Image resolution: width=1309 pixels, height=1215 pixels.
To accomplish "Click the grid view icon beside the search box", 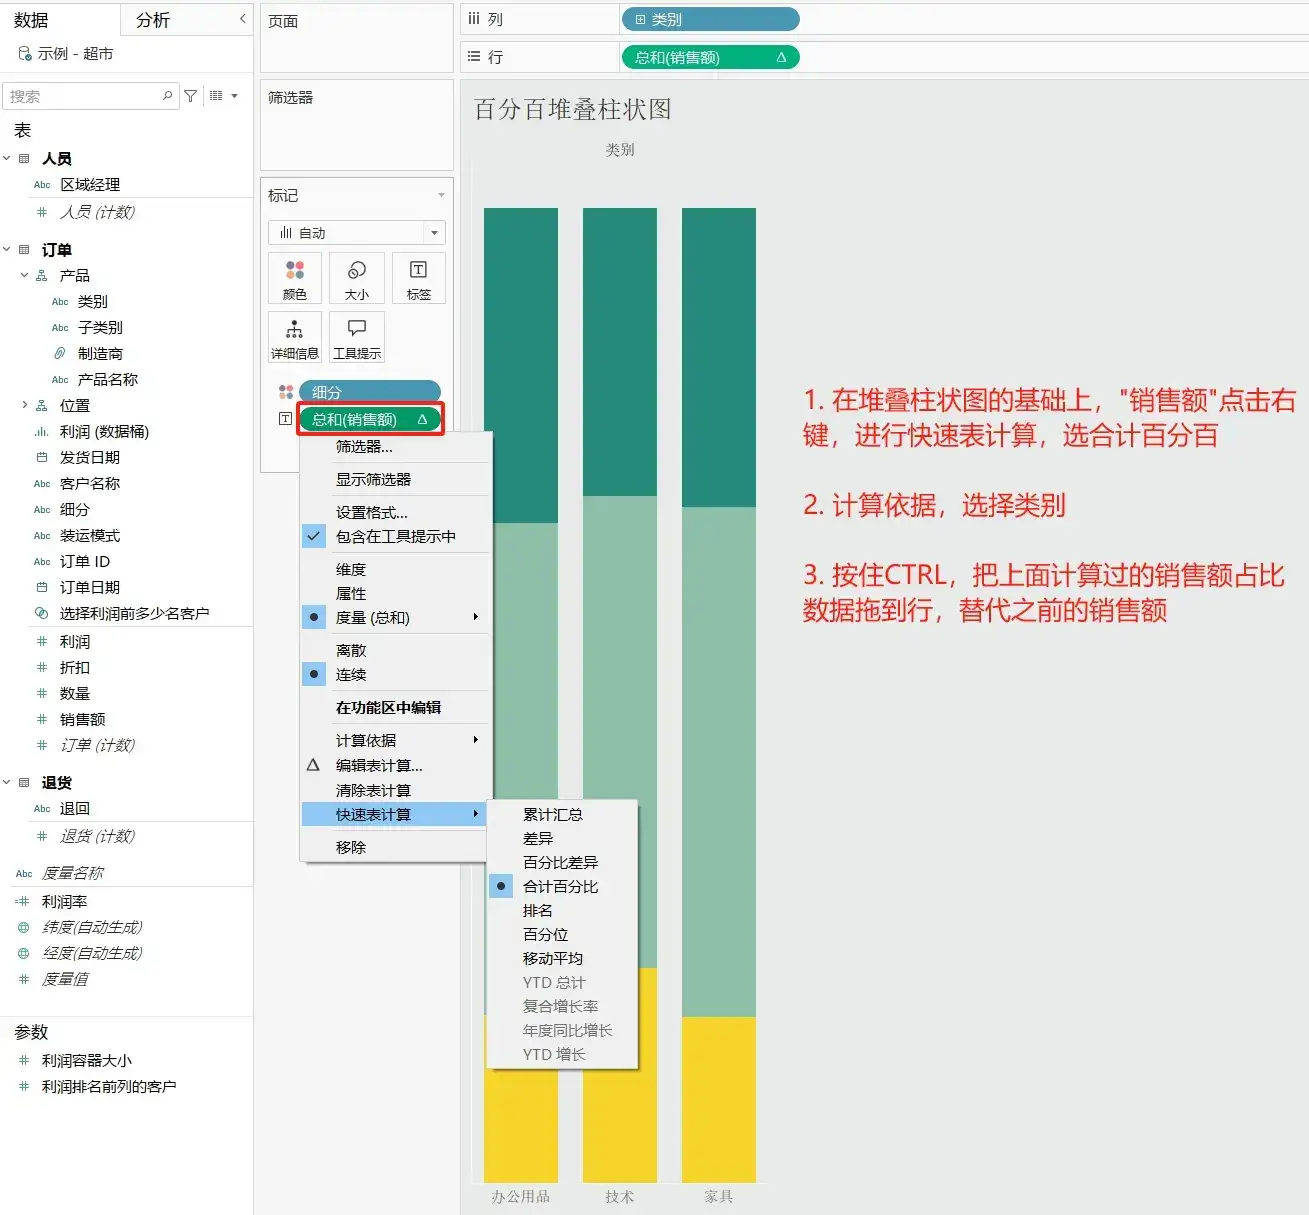I will point(216,95).
